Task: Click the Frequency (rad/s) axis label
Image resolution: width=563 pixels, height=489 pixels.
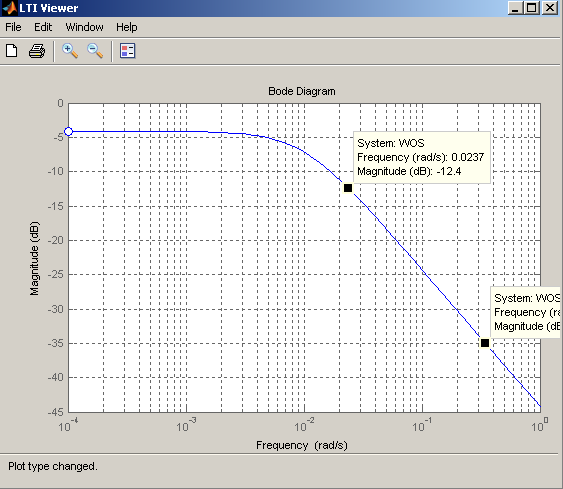Action: (302, 445)
